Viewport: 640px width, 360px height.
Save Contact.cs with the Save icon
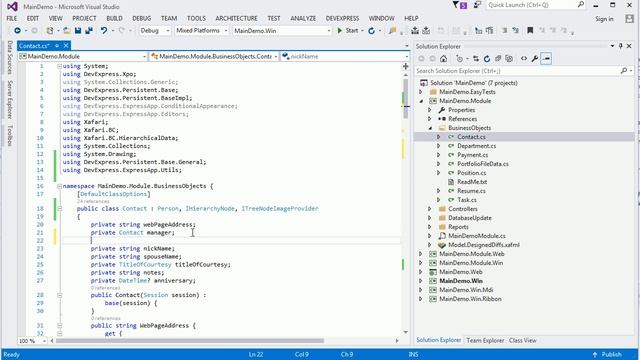[78, 31]
